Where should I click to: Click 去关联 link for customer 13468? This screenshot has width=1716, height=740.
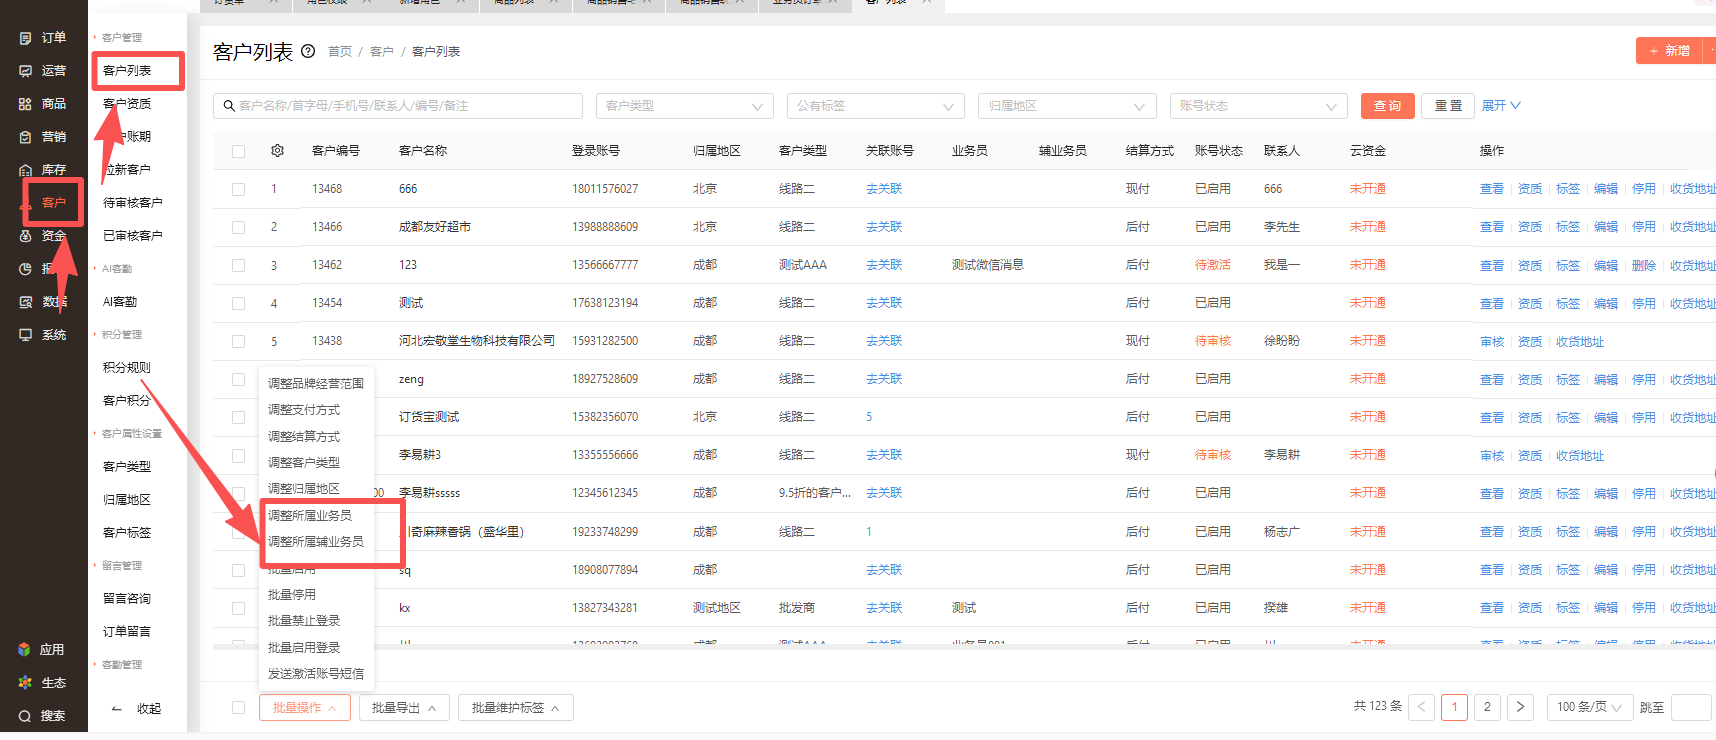click(x=884, y=189)
